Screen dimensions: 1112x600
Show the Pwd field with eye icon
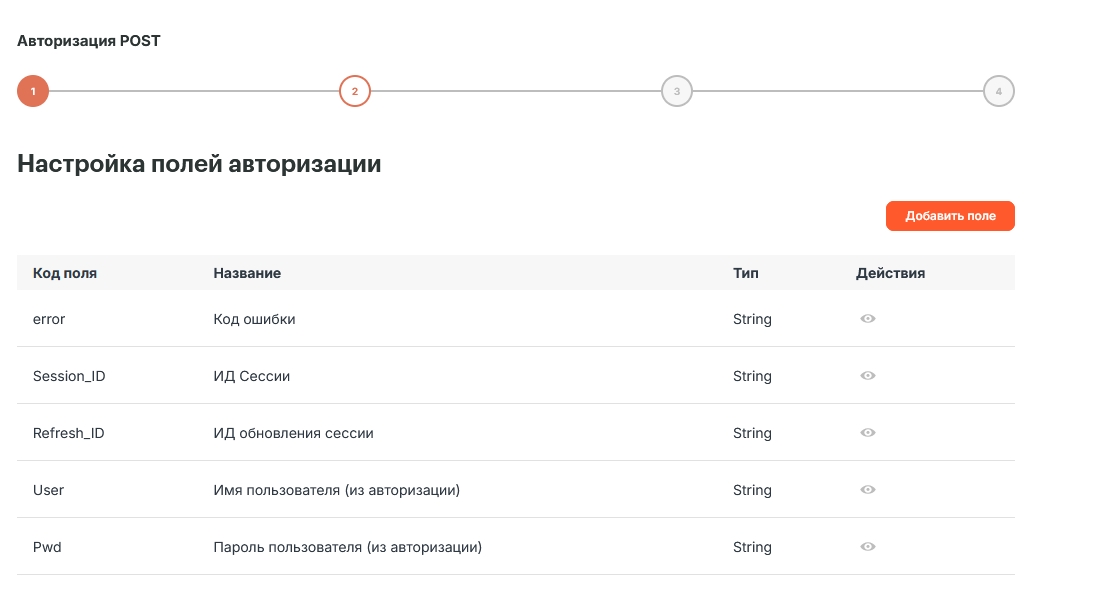tap(867, 547)
